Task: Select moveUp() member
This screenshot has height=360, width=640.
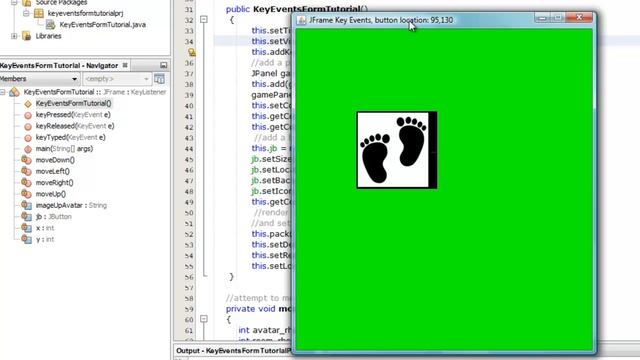Action: [x=51, y=194]
